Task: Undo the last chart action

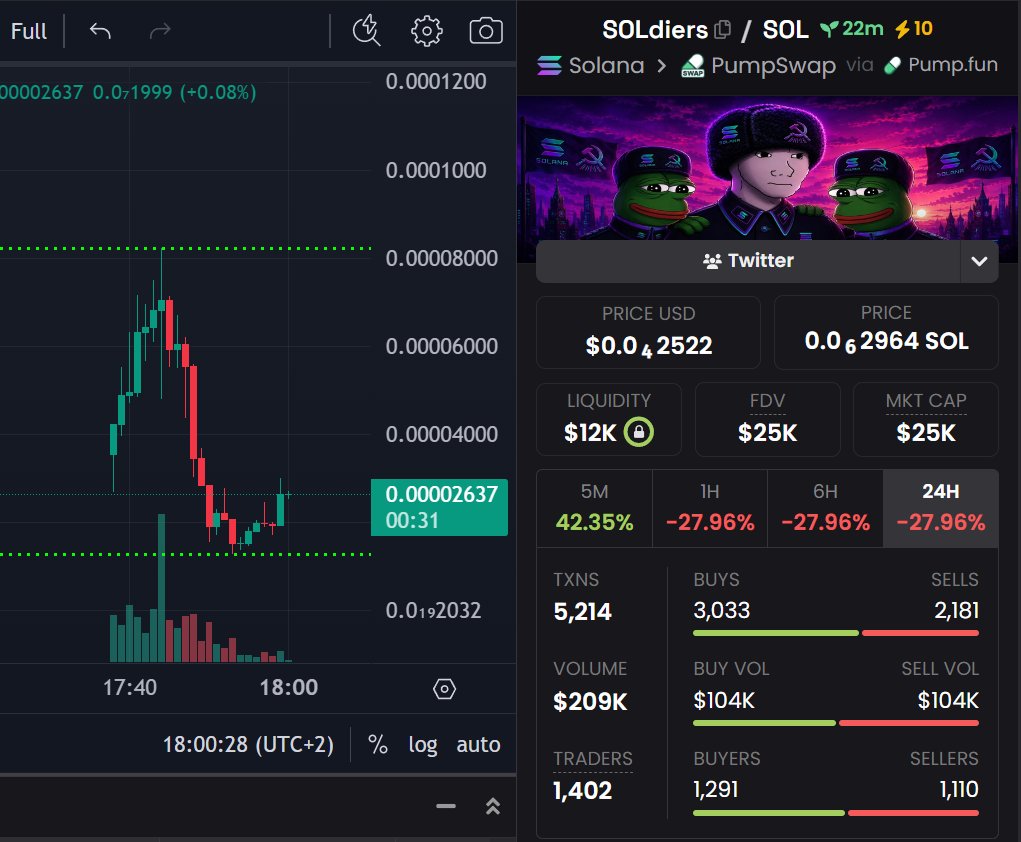Action: [100, 31]
